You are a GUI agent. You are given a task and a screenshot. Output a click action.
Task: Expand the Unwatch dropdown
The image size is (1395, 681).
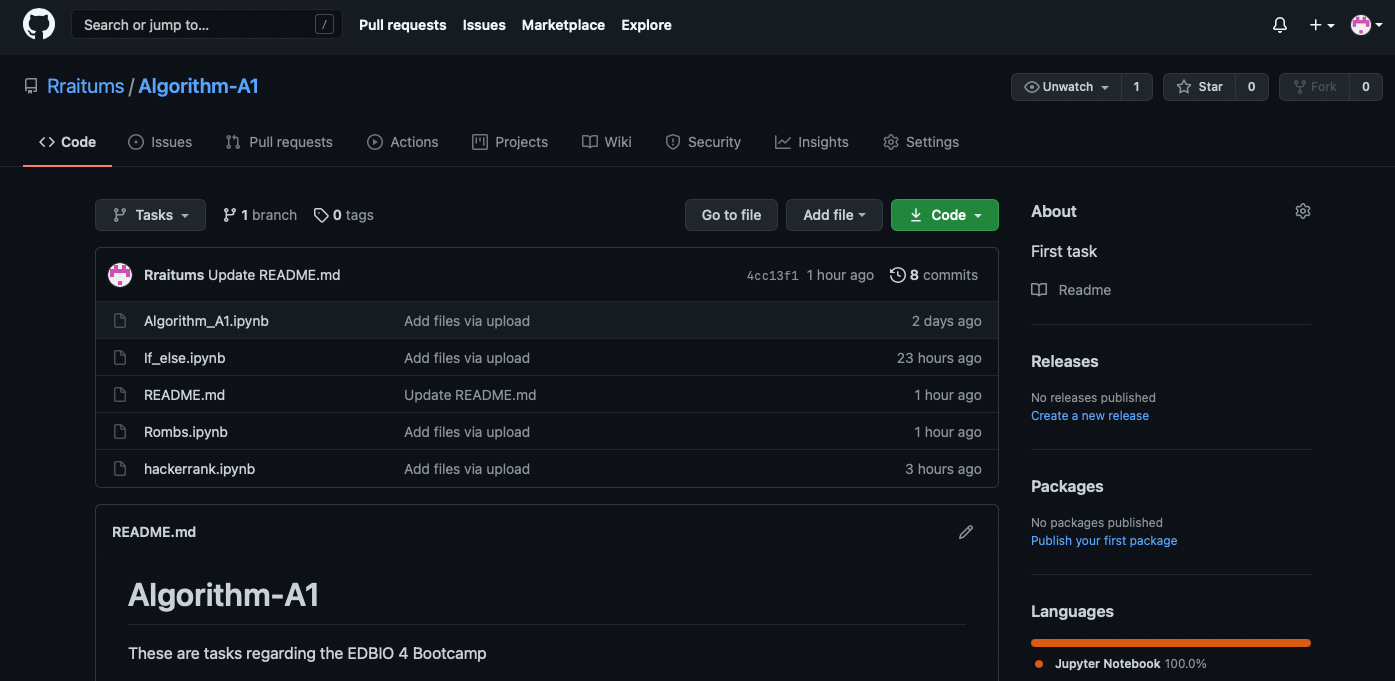(x=1066, y=87)
